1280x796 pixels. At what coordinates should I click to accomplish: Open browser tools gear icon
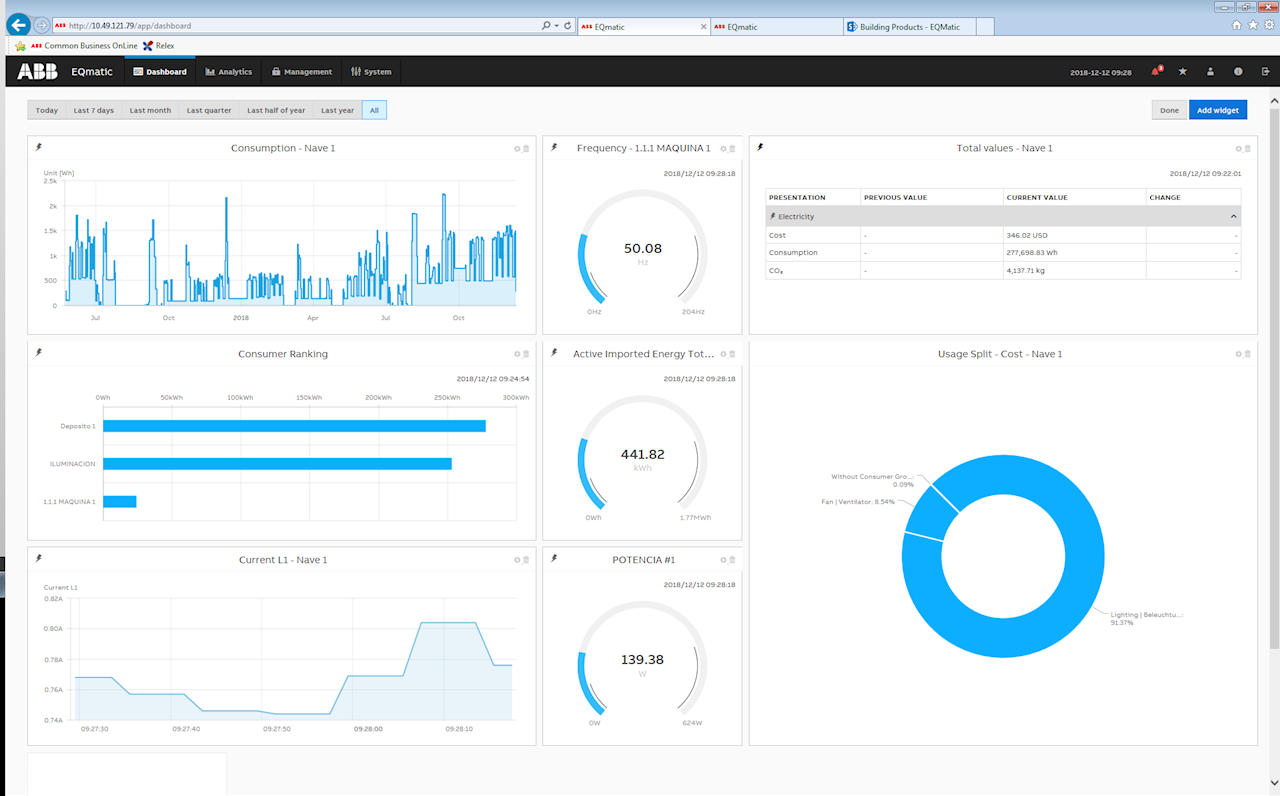[1269, 25]
